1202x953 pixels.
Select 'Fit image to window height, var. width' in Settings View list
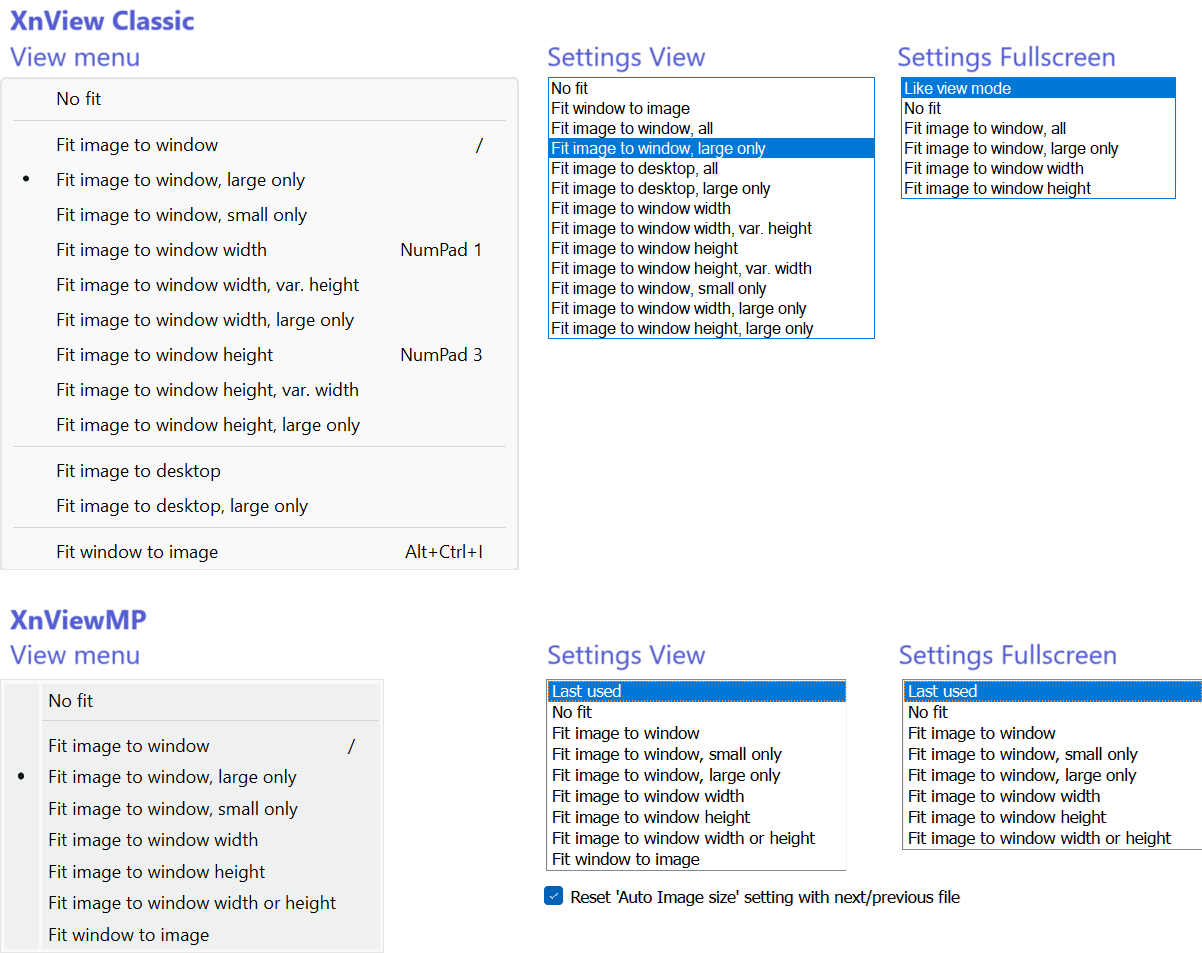coord(681,269)
